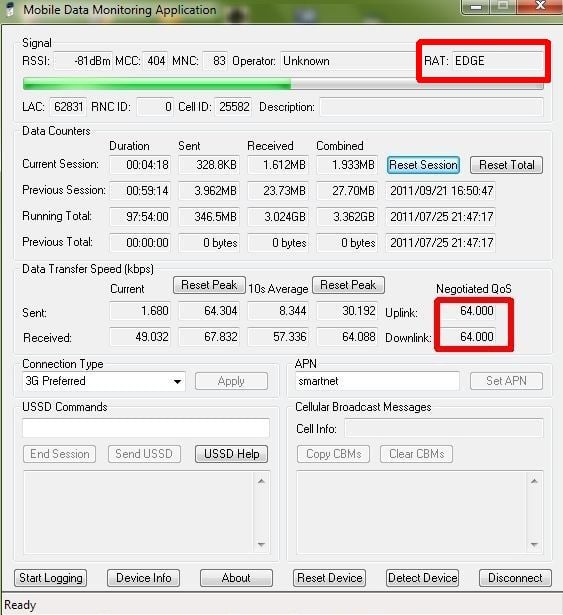This screenshot has width=563, height=615.
Task: Open Device Info
Action: coord(144,578)
